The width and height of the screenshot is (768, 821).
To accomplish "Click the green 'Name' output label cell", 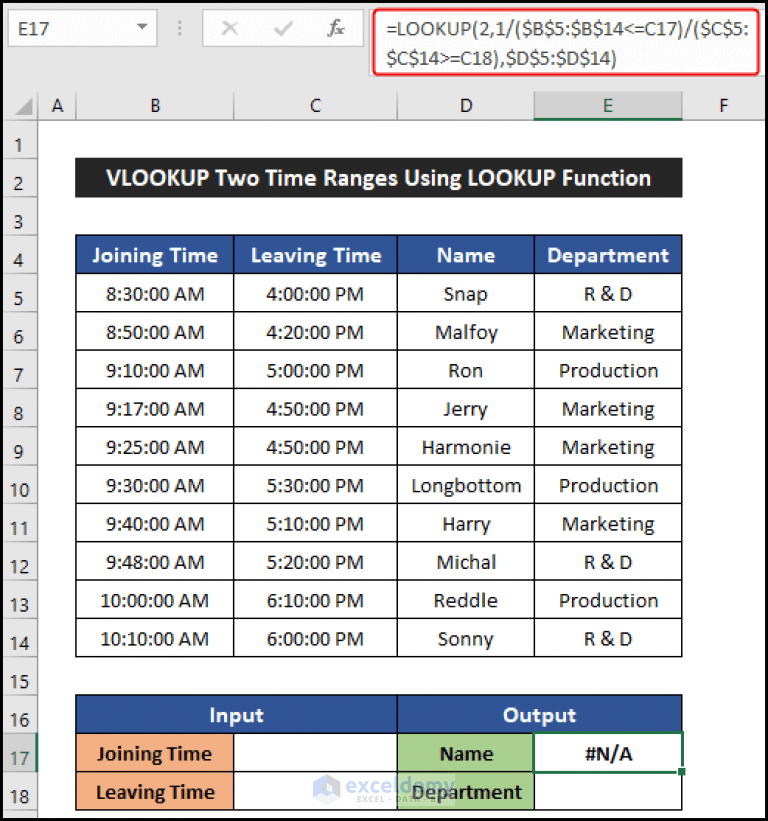I will coord(465,753).
